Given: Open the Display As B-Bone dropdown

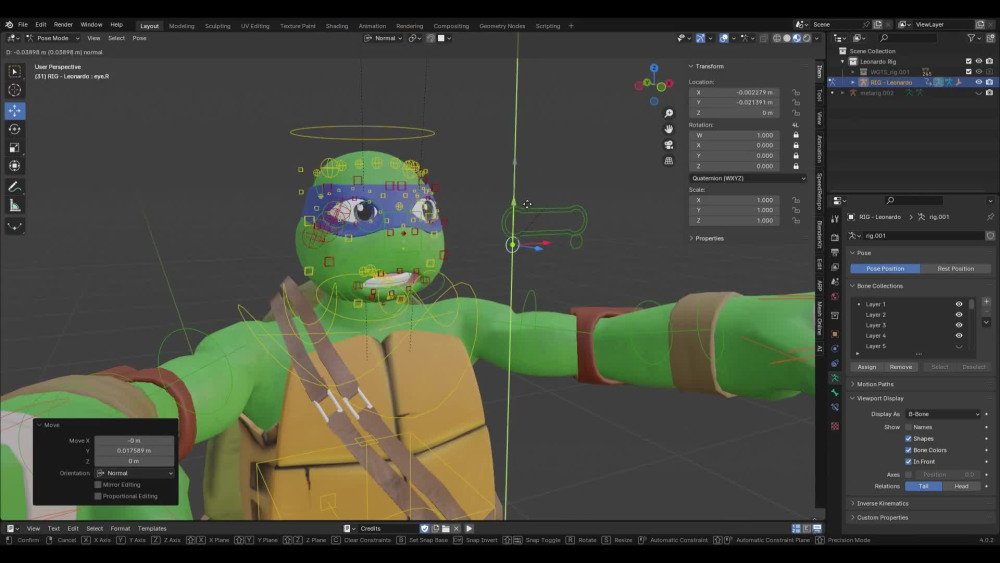Looking at the screenshot, I should tap(943, 414).
